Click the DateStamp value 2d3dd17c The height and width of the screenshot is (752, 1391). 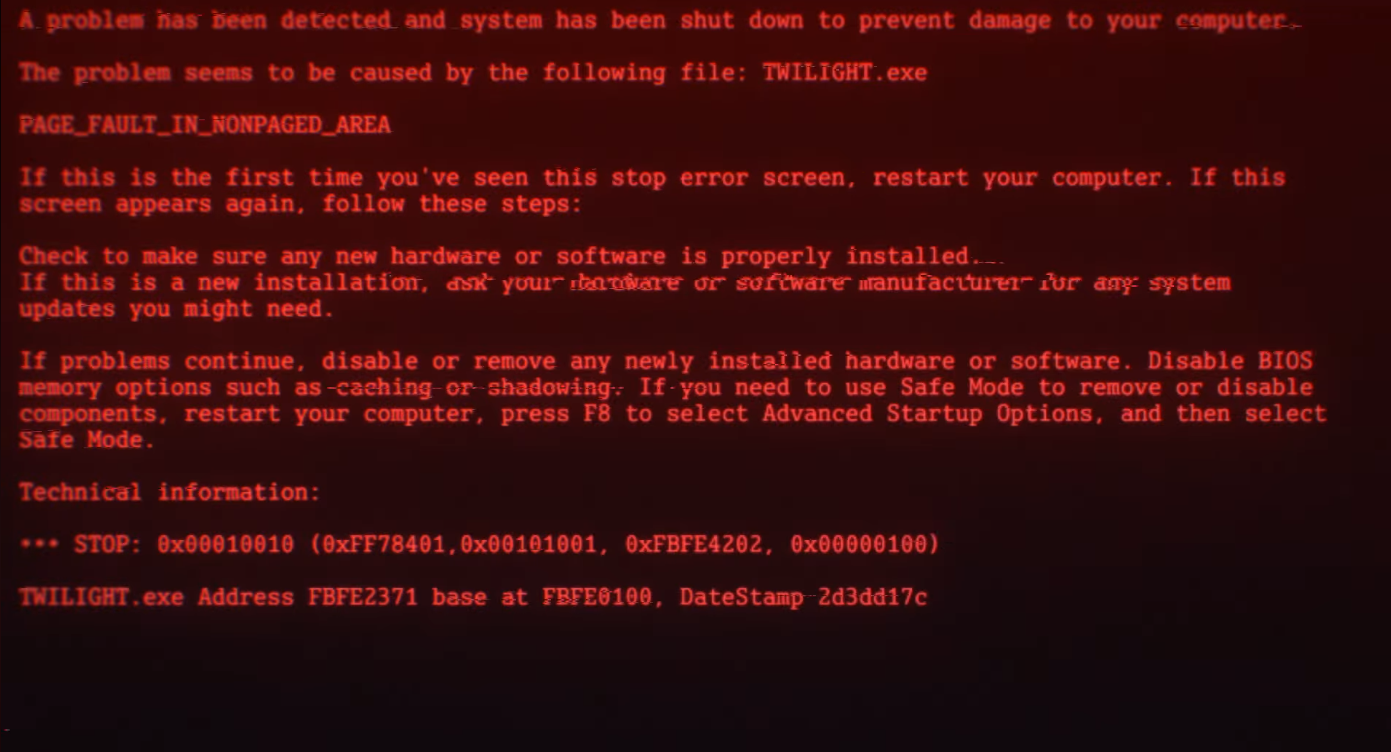(x=873, y=597)
